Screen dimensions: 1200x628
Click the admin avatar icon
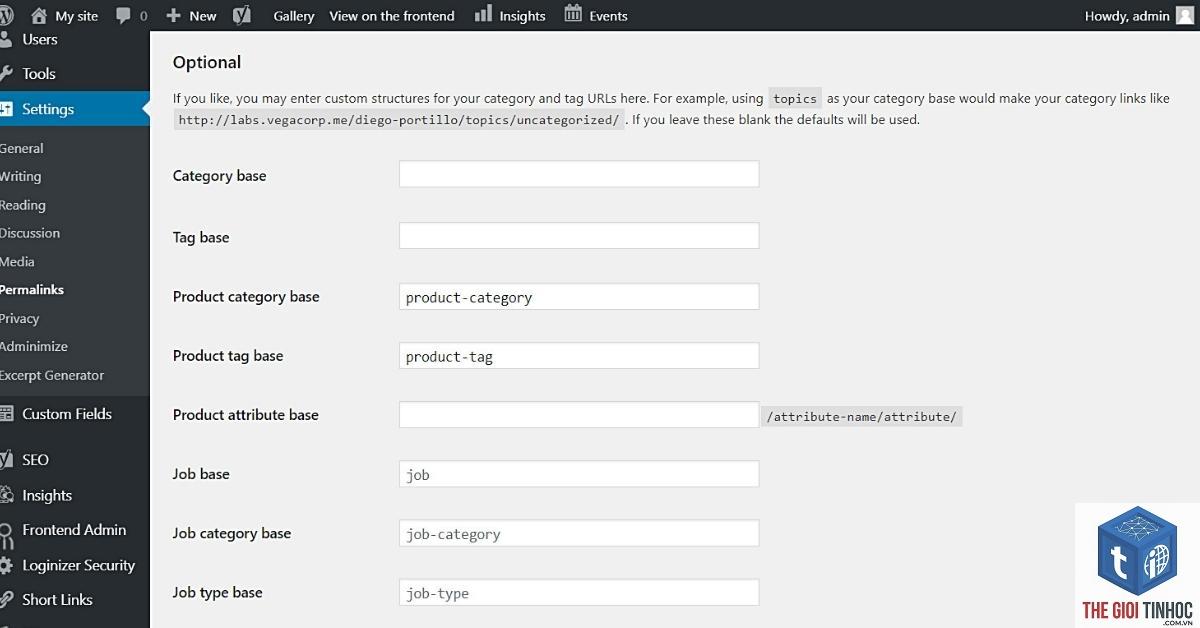click(x=1186, y=15)
